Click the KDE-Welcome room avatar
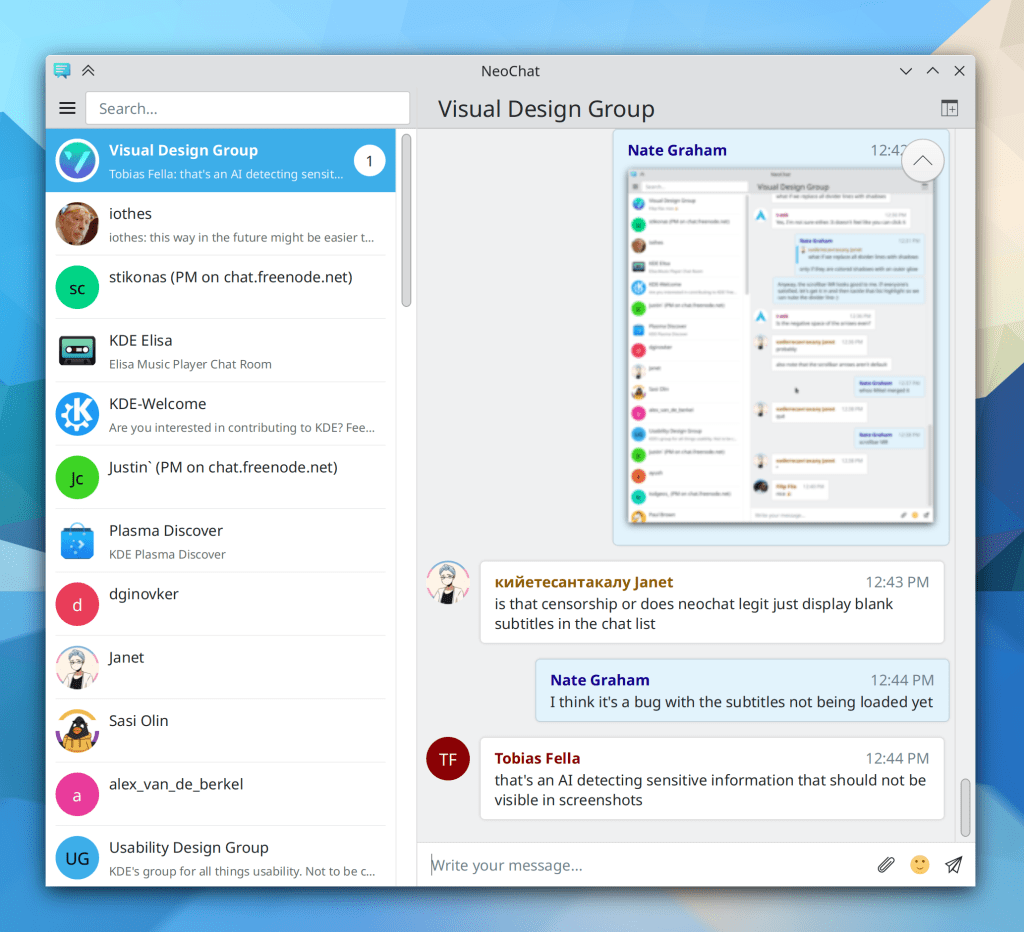The image size is (1024, 932). coord(77,414)
